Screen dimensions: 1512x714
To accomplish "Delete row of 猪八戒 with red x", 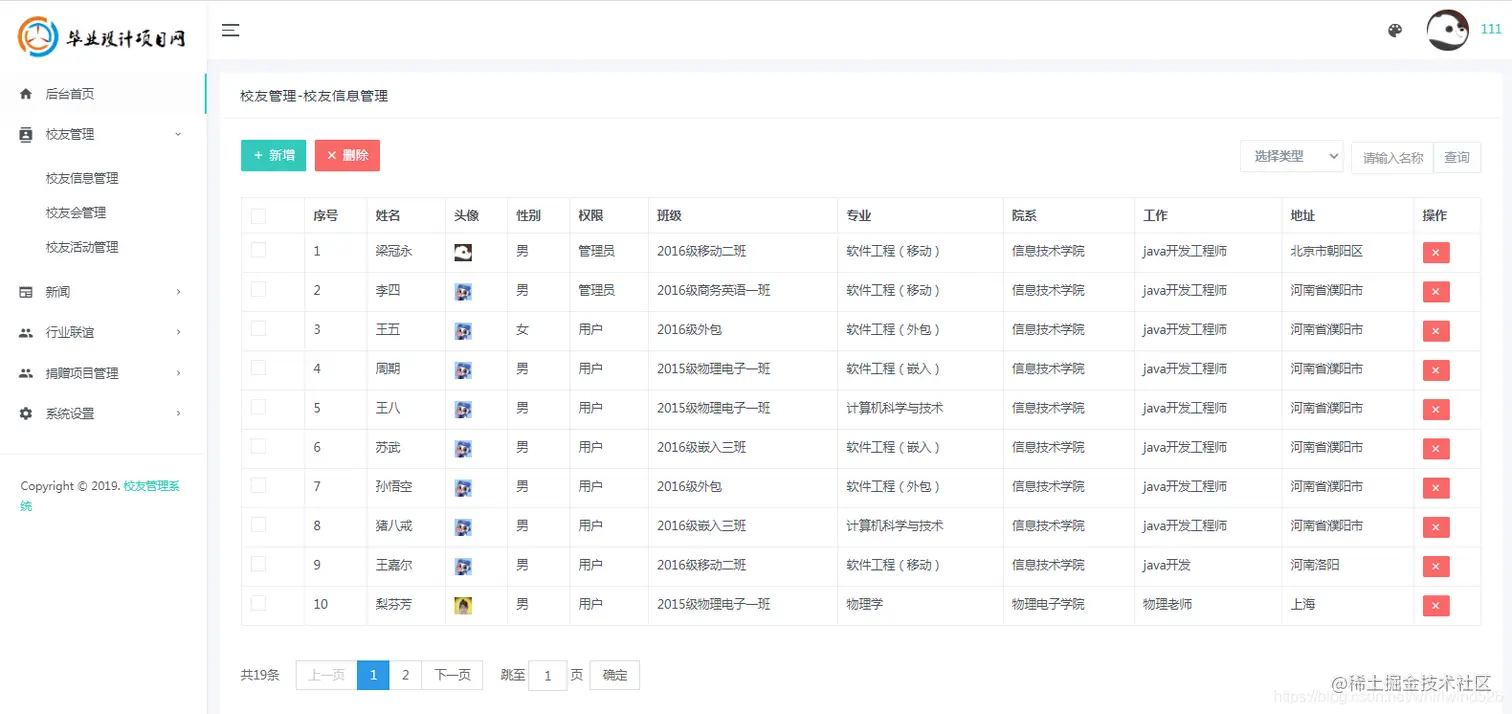I will click(x=1436, y=527).
